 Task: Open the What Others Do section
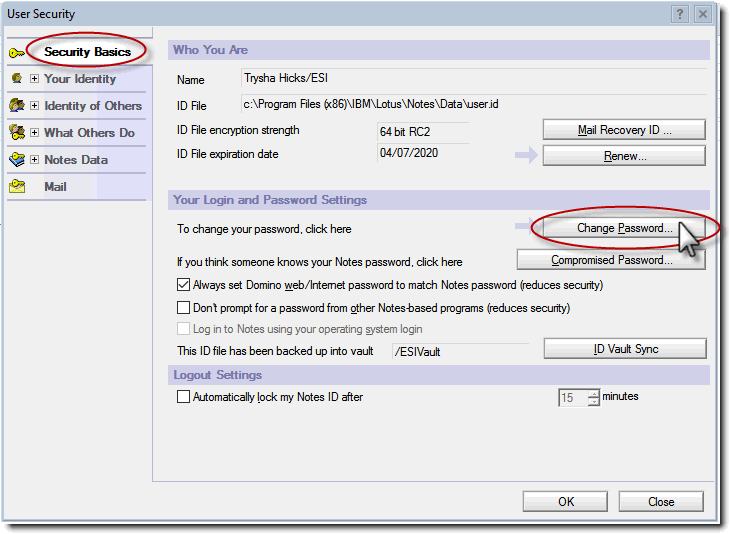[89, 133]
